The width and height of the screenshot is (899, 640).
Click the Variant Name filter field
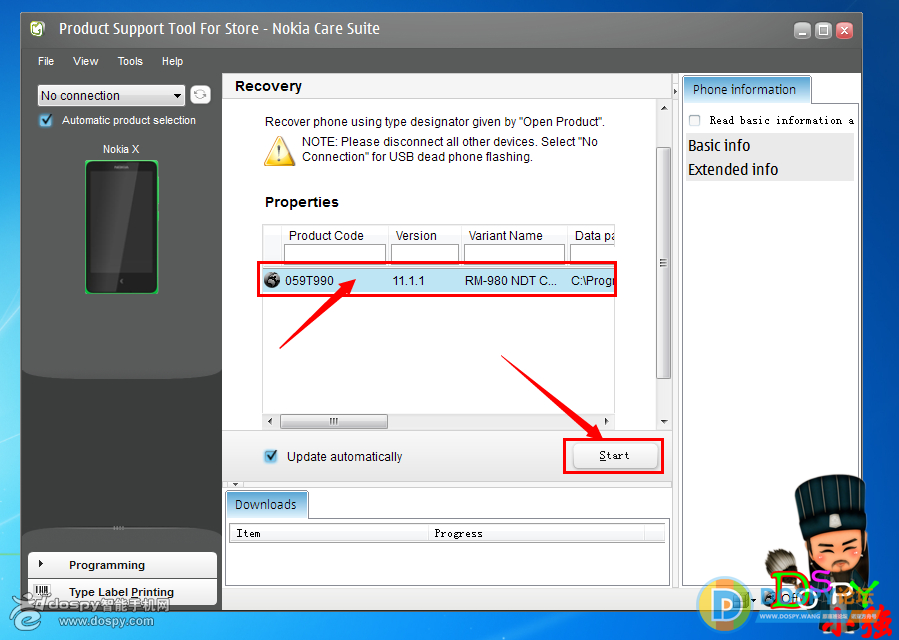coord(514,253)
